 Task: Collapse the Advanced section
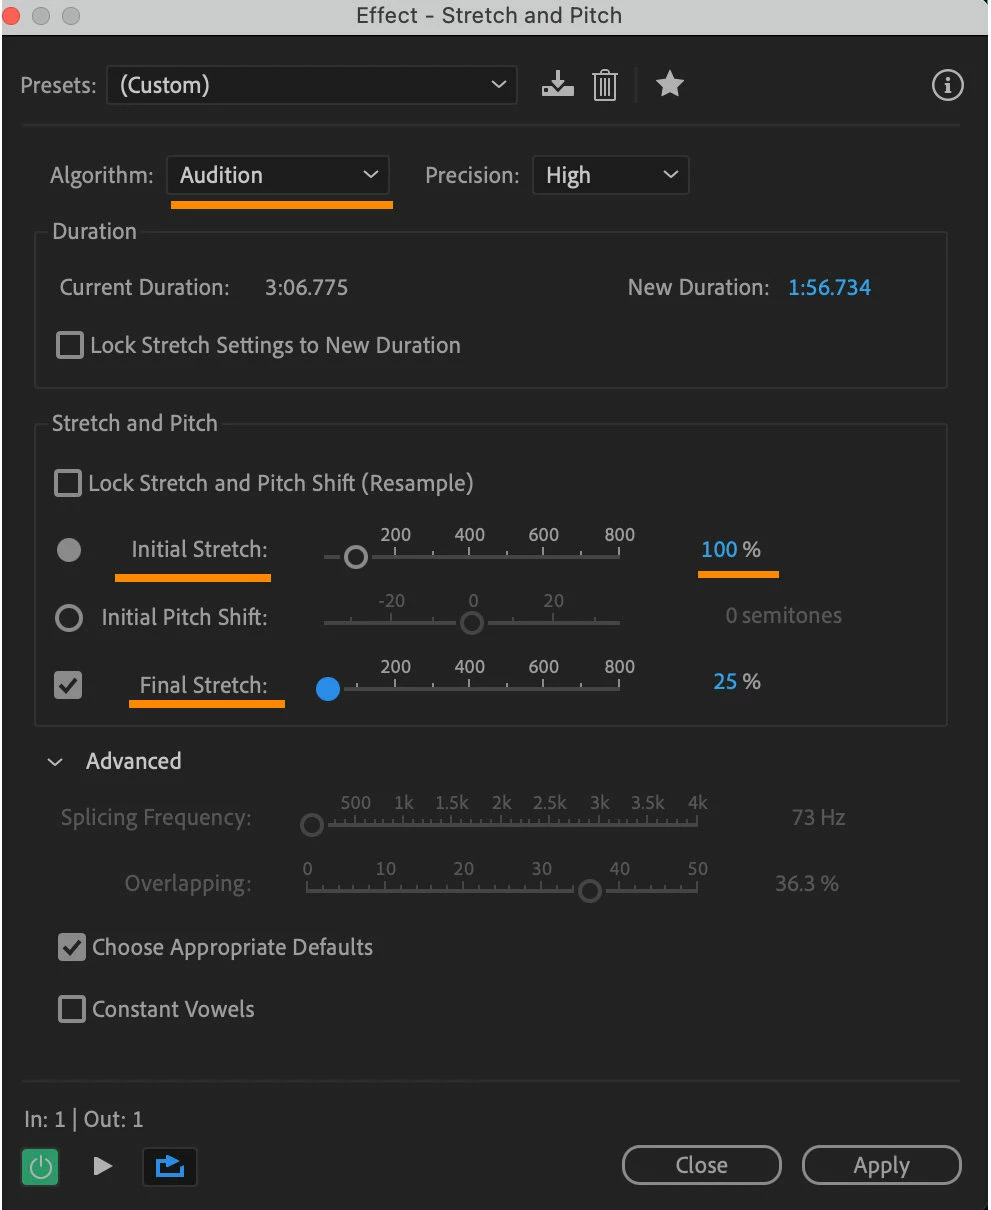pos(56,762)
